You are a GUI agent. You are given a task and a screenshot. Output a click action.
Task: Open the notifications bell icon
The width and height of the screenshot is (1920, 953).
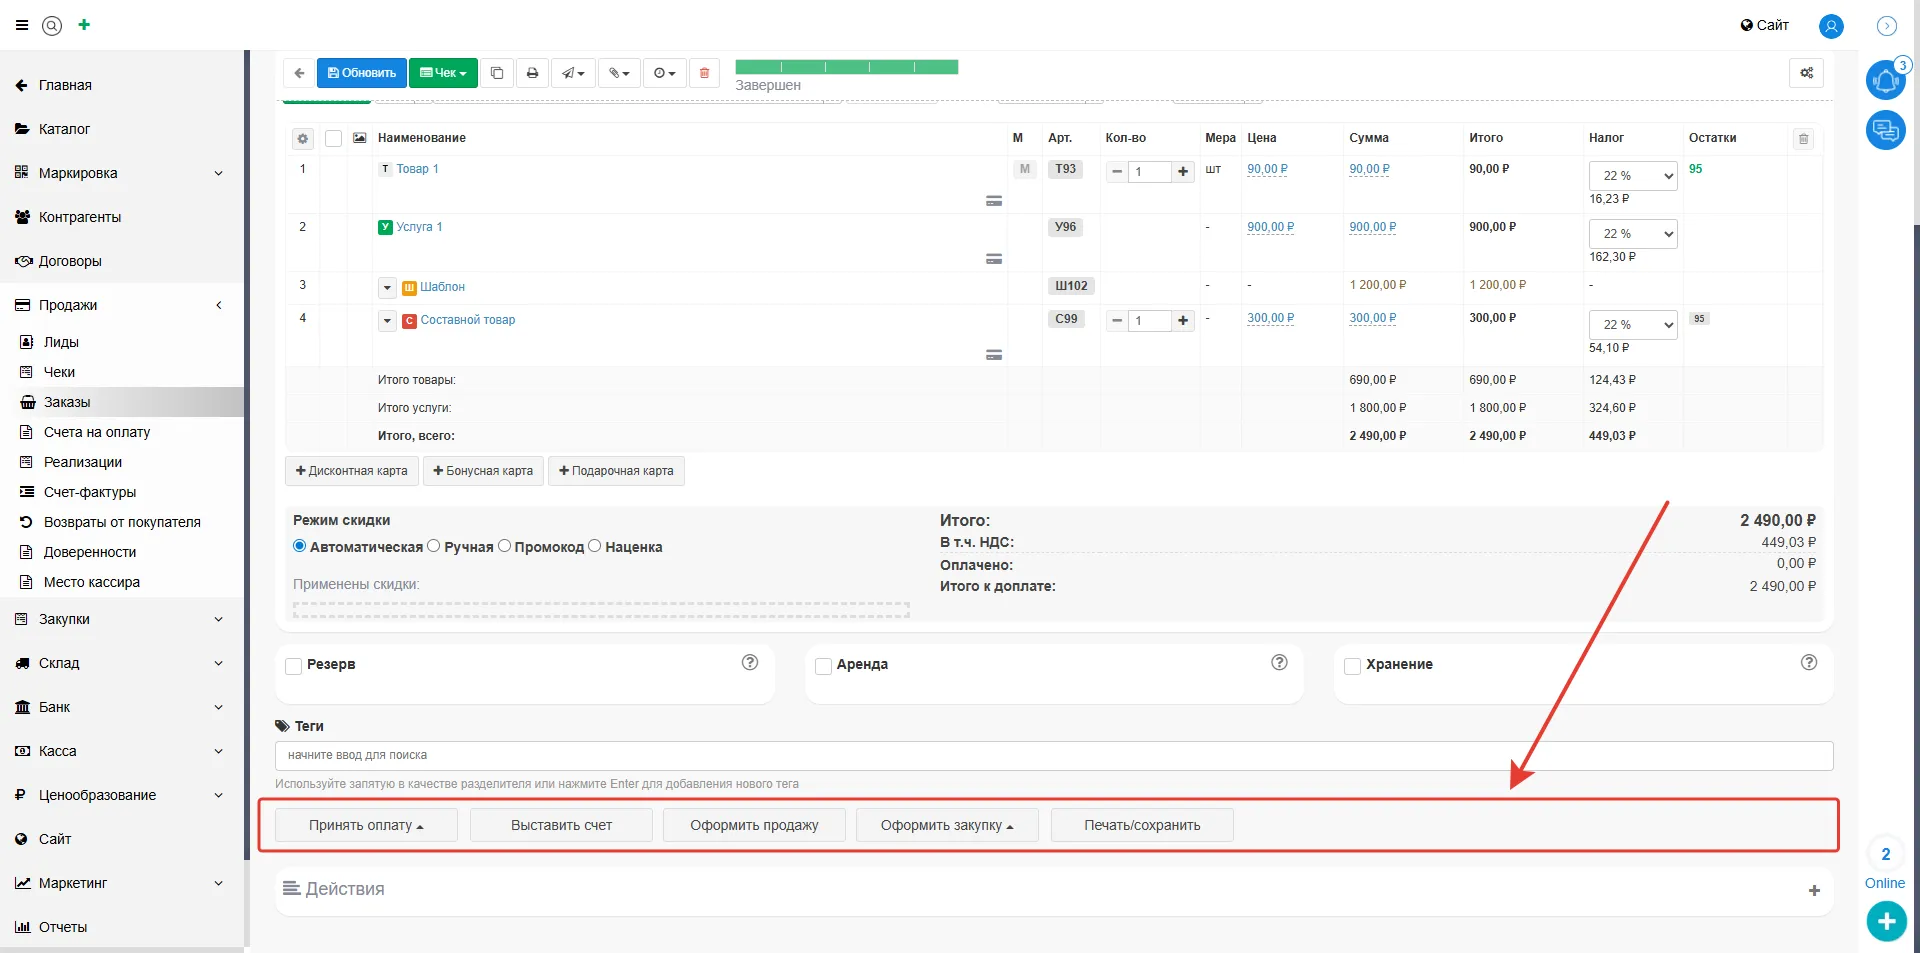[1885, 80]
